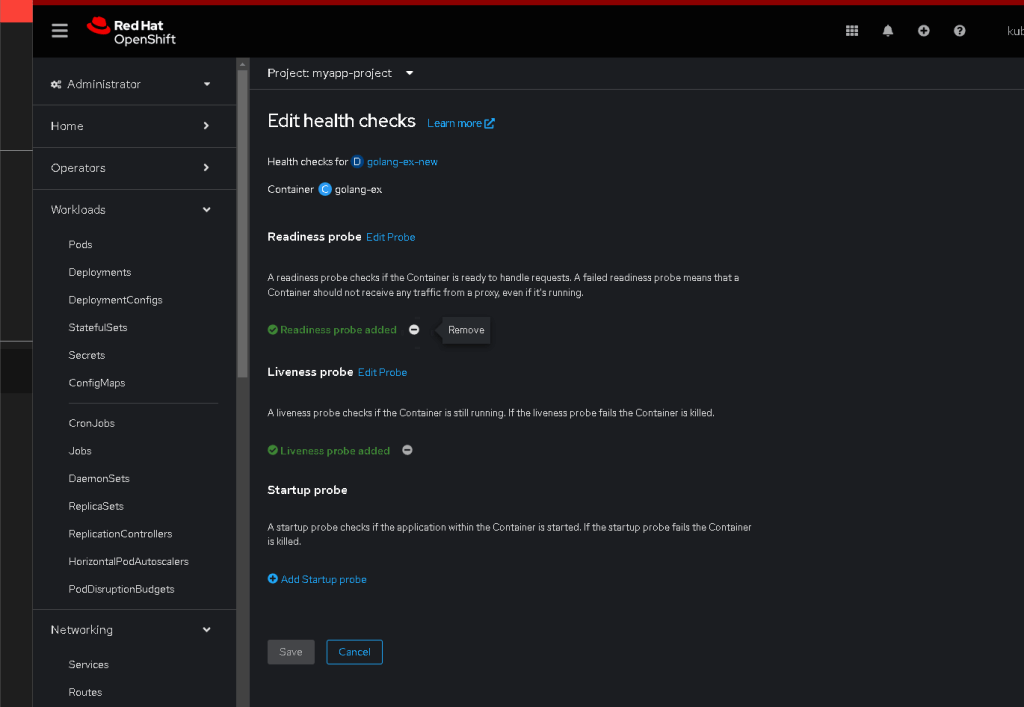Click the 'Startup probe' heading
The width and height of the screenshot is (1024, 707).
(x=307, y=490)
